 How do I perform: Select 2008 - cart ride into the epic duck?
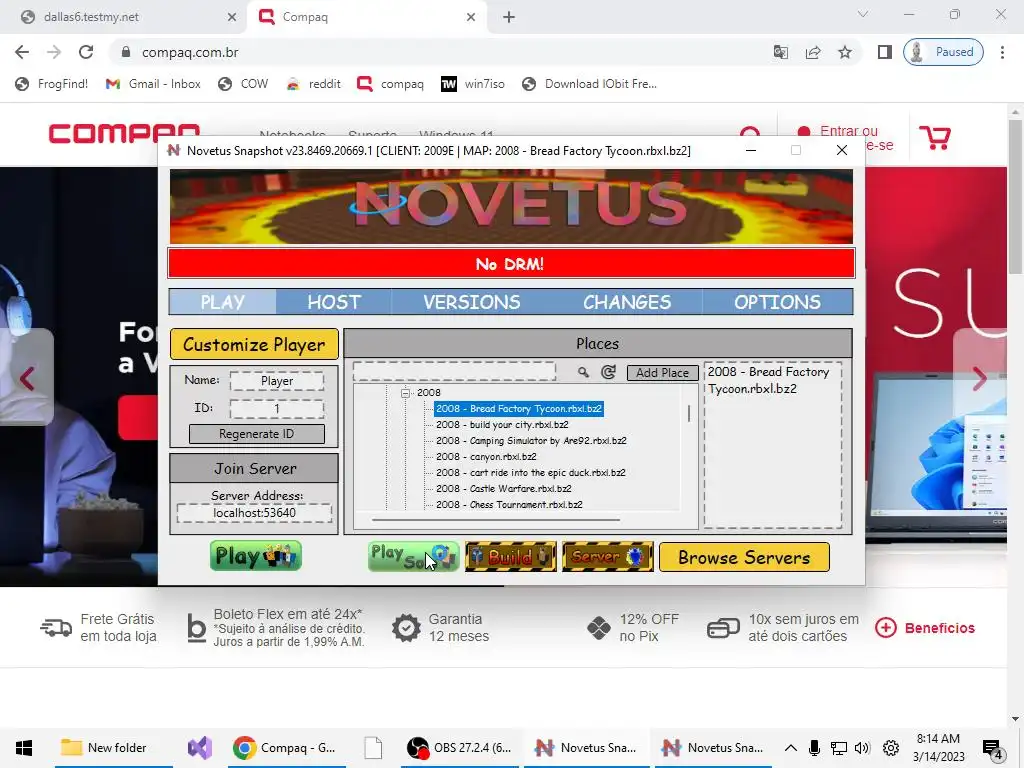pyautogui.click(x=531, y=472)
